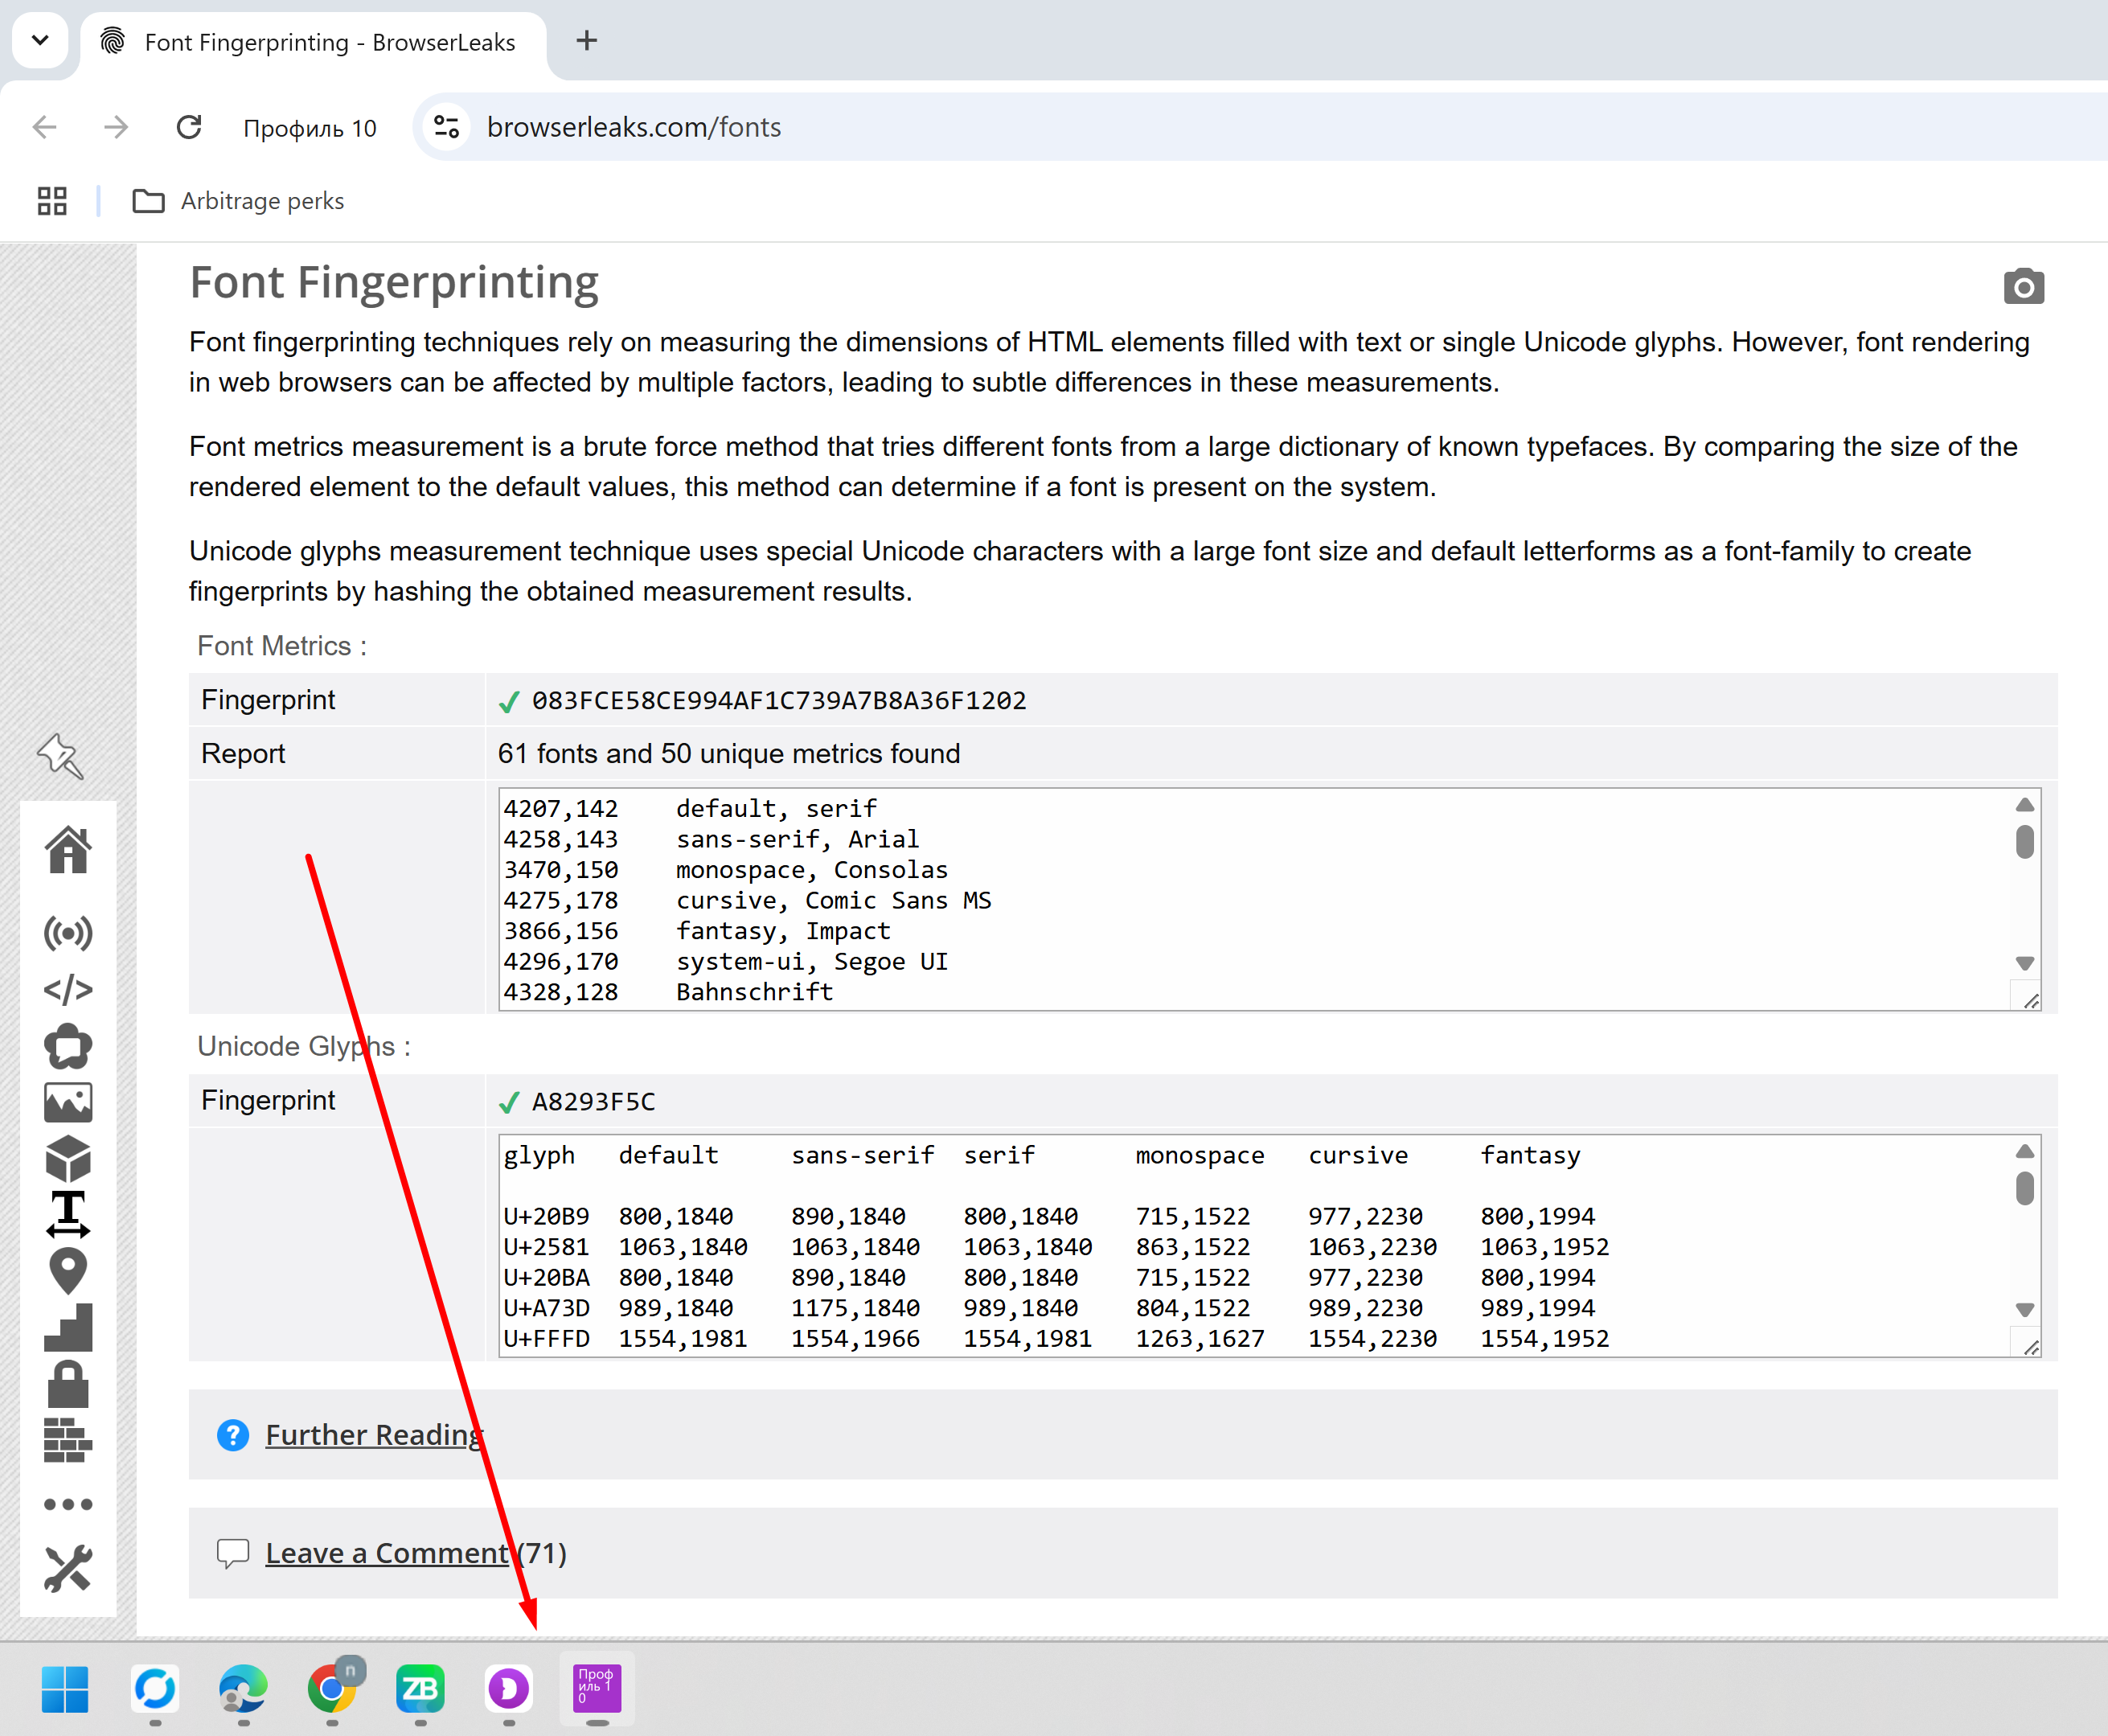Open the WebGL cube icon
This screenshot has width=2108, height=1736.
point(67,1159)
